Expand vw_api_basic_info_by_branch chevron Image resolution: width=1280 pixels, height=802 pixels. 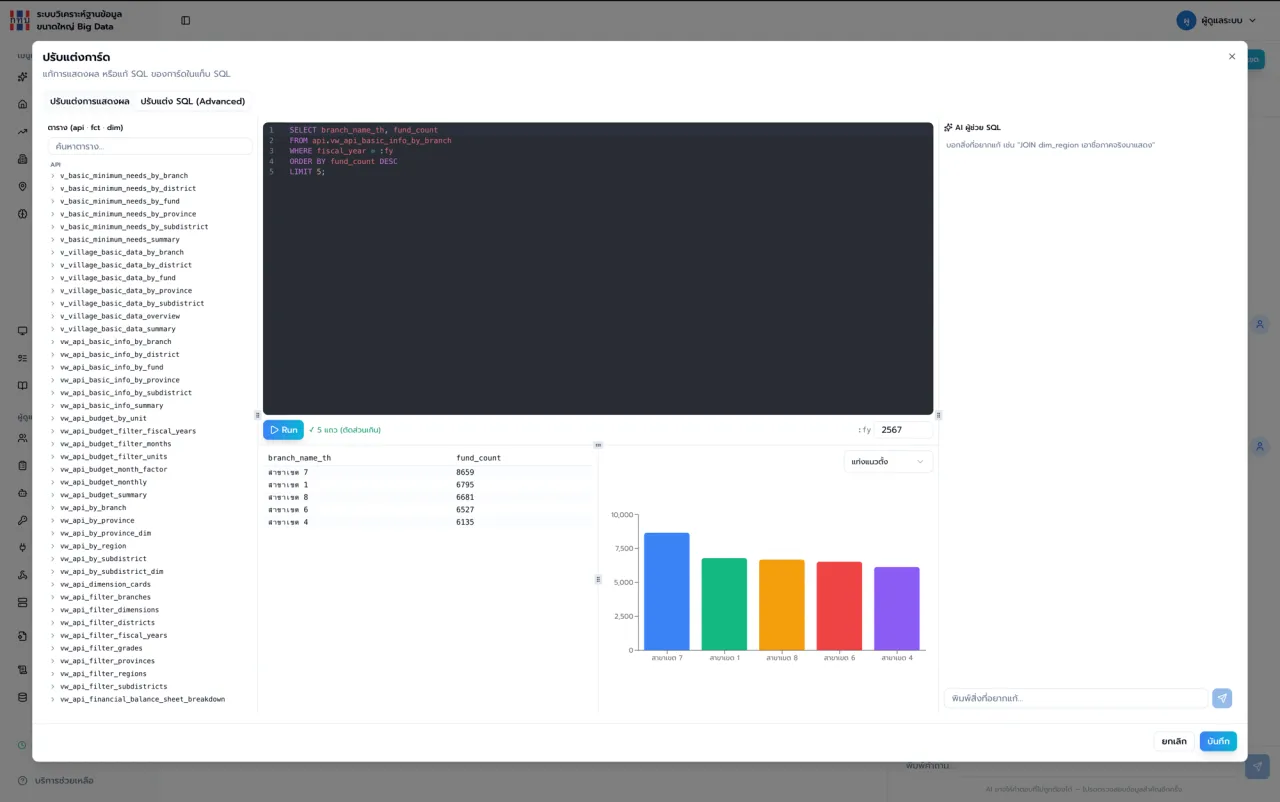coord(53,342)
